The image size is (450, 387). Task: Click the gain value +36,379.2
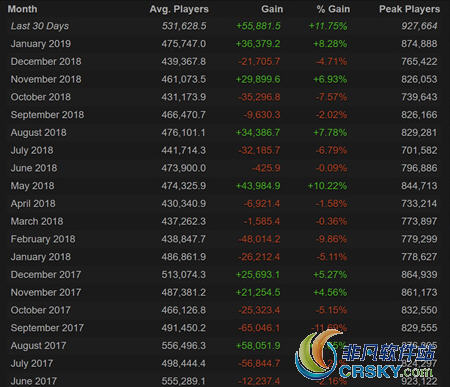pos(258,44)
